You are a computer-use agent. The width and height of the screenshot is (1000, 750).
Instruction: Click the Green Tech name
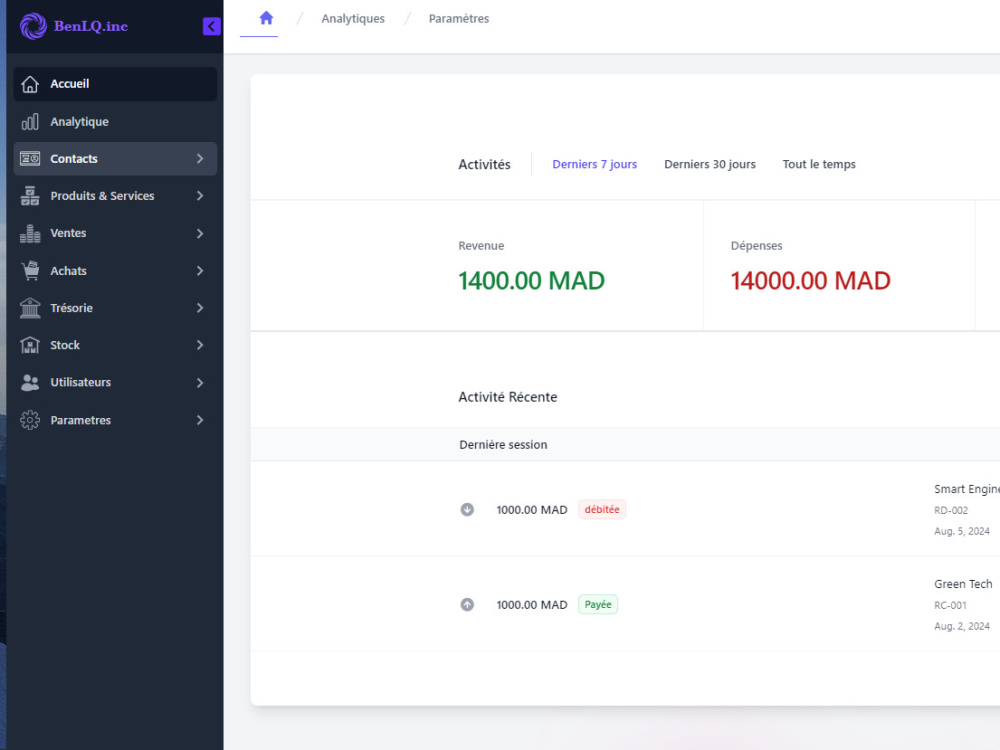coord(963,584)
